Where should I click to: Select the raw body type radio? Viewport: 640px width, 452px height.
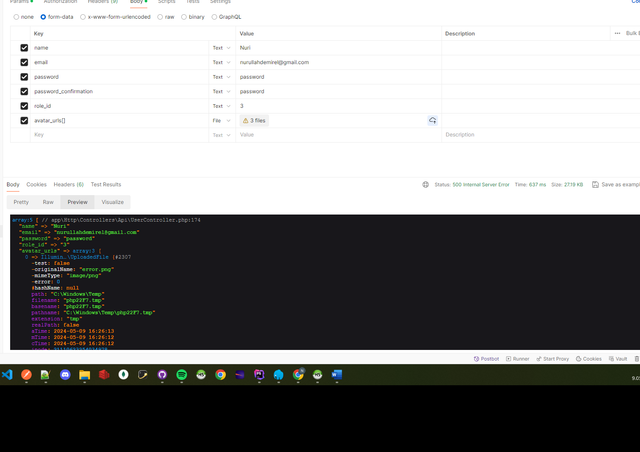point(160,17)
